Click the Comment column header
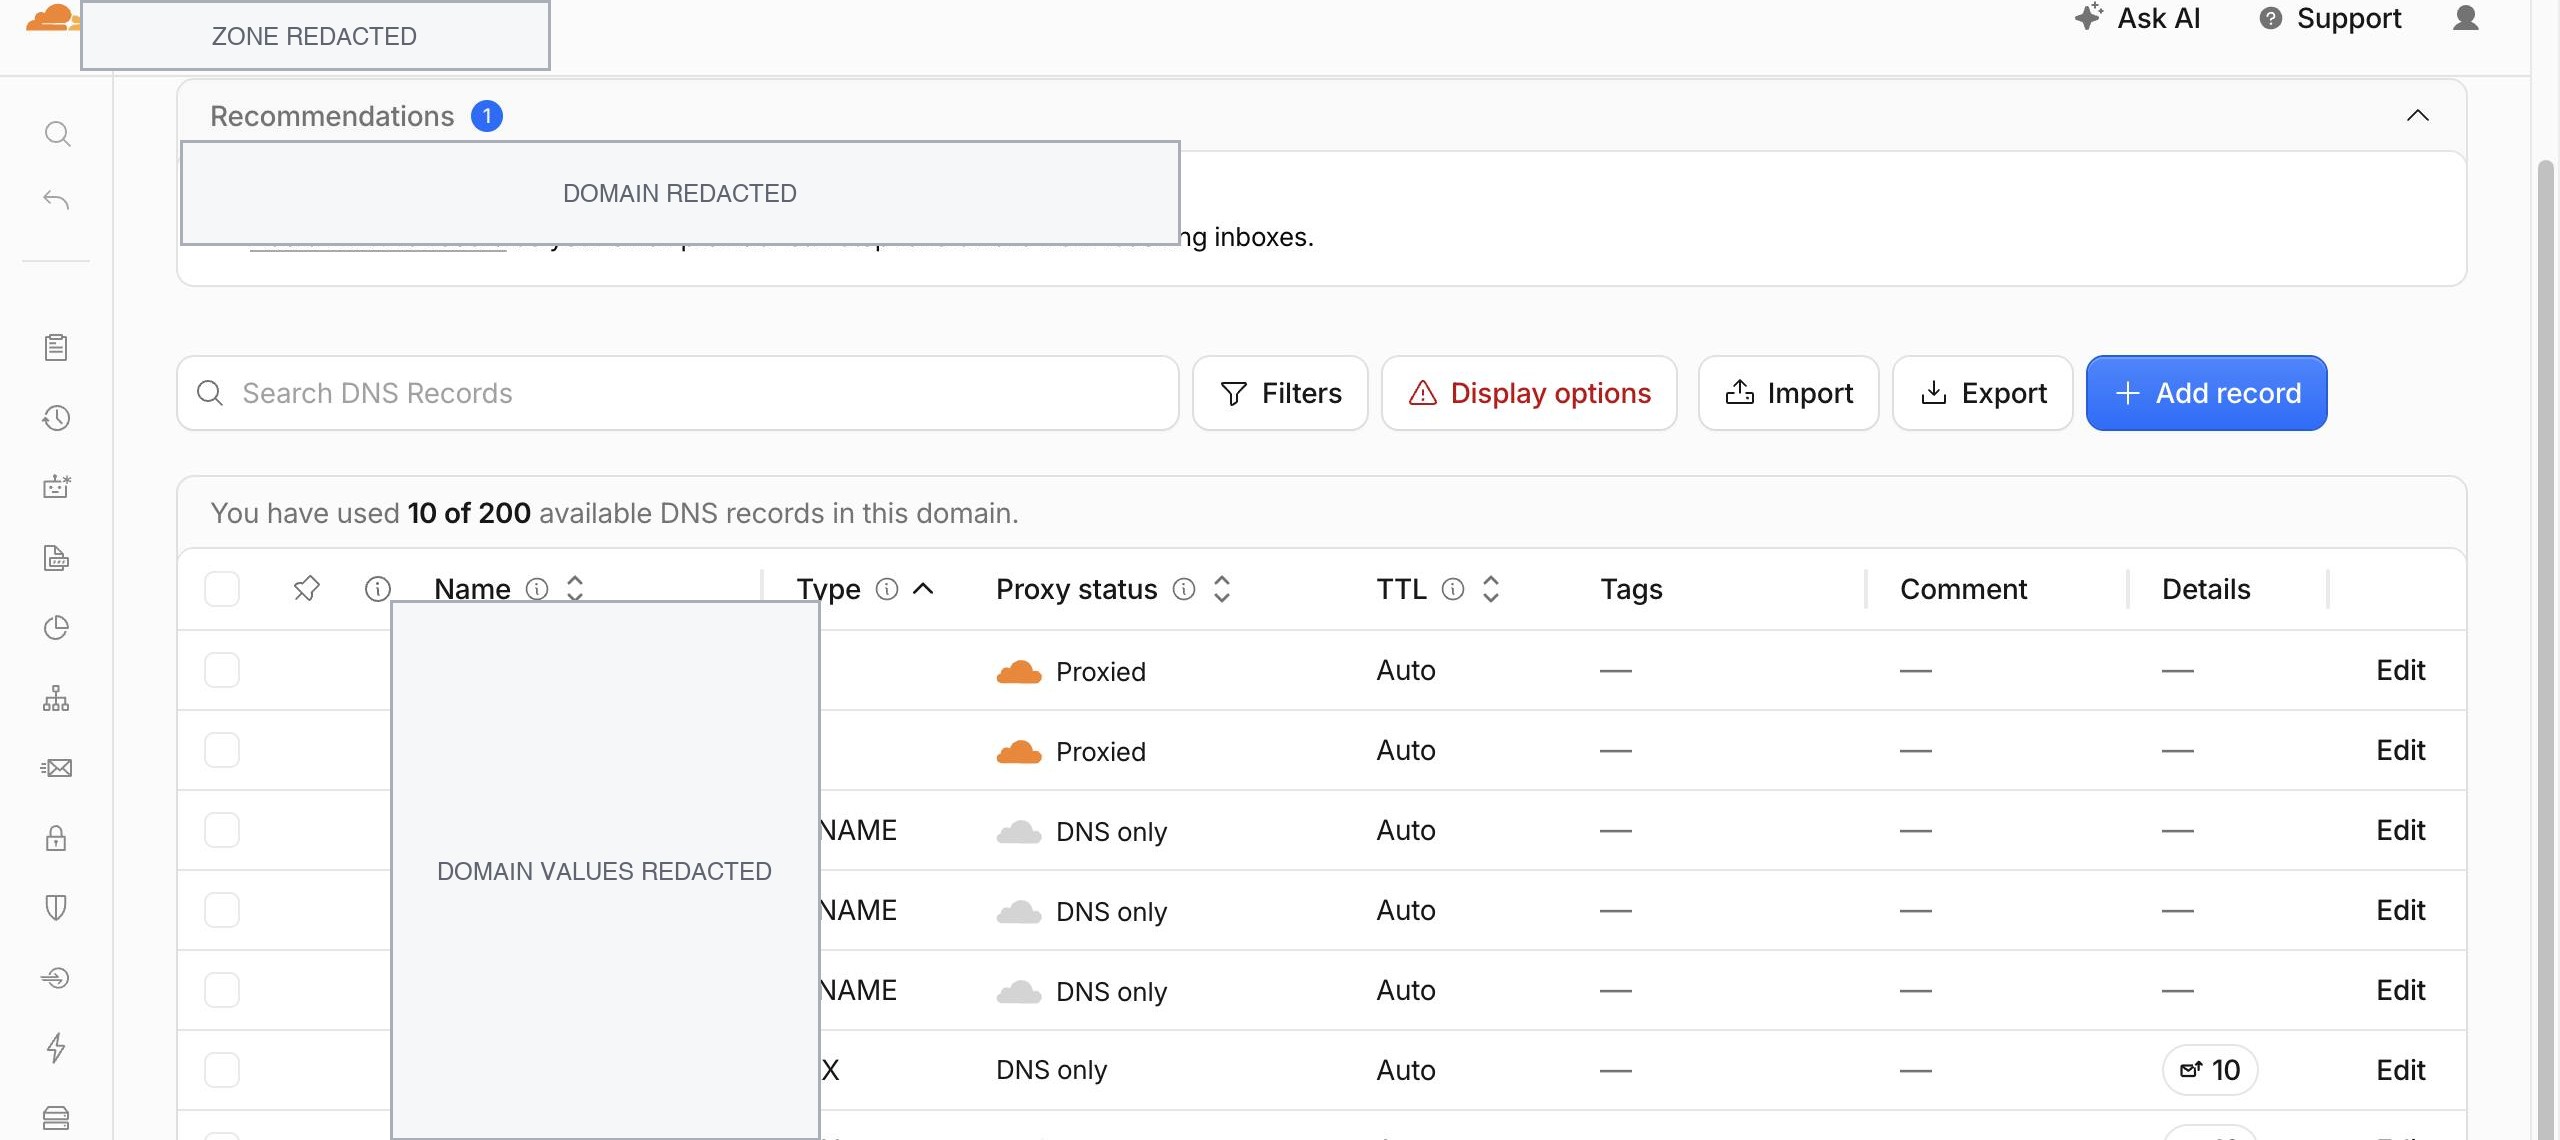The height and width of the screenshot is (1140, 2560). coord(1963,589)
